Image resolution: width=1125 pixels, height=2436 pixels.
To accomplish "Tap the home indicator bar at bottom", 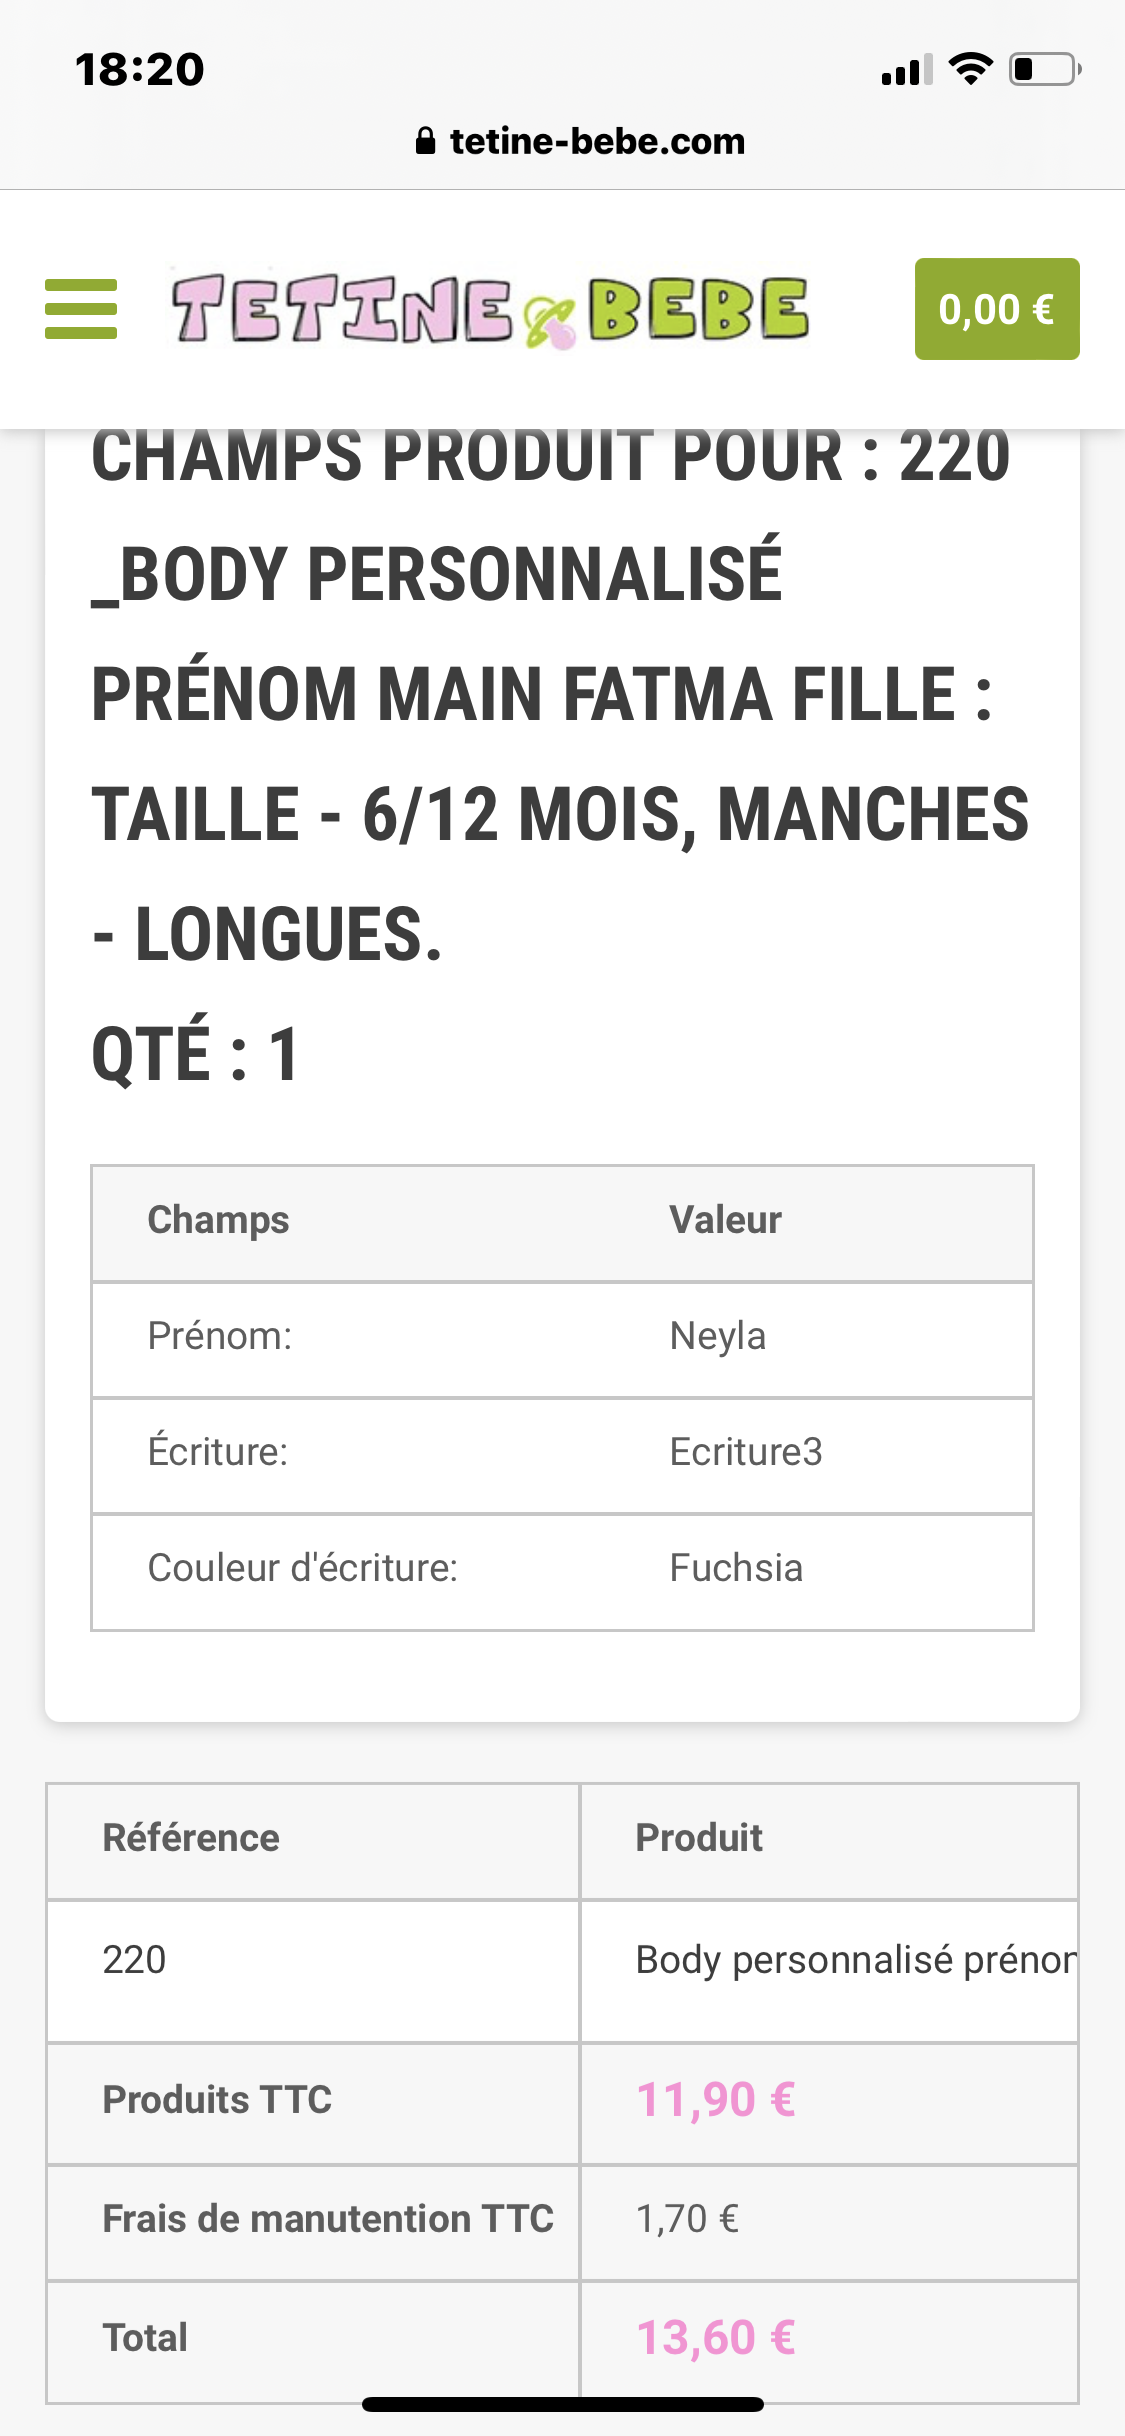I will coord(563,2404).
